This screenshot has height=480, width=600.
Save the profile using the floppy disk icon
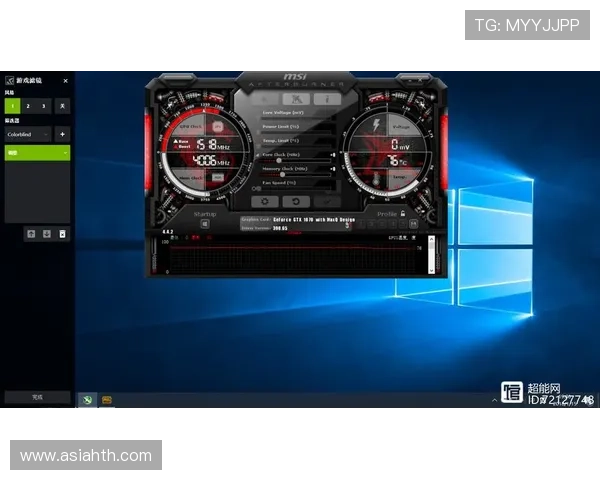coord(413,224)
